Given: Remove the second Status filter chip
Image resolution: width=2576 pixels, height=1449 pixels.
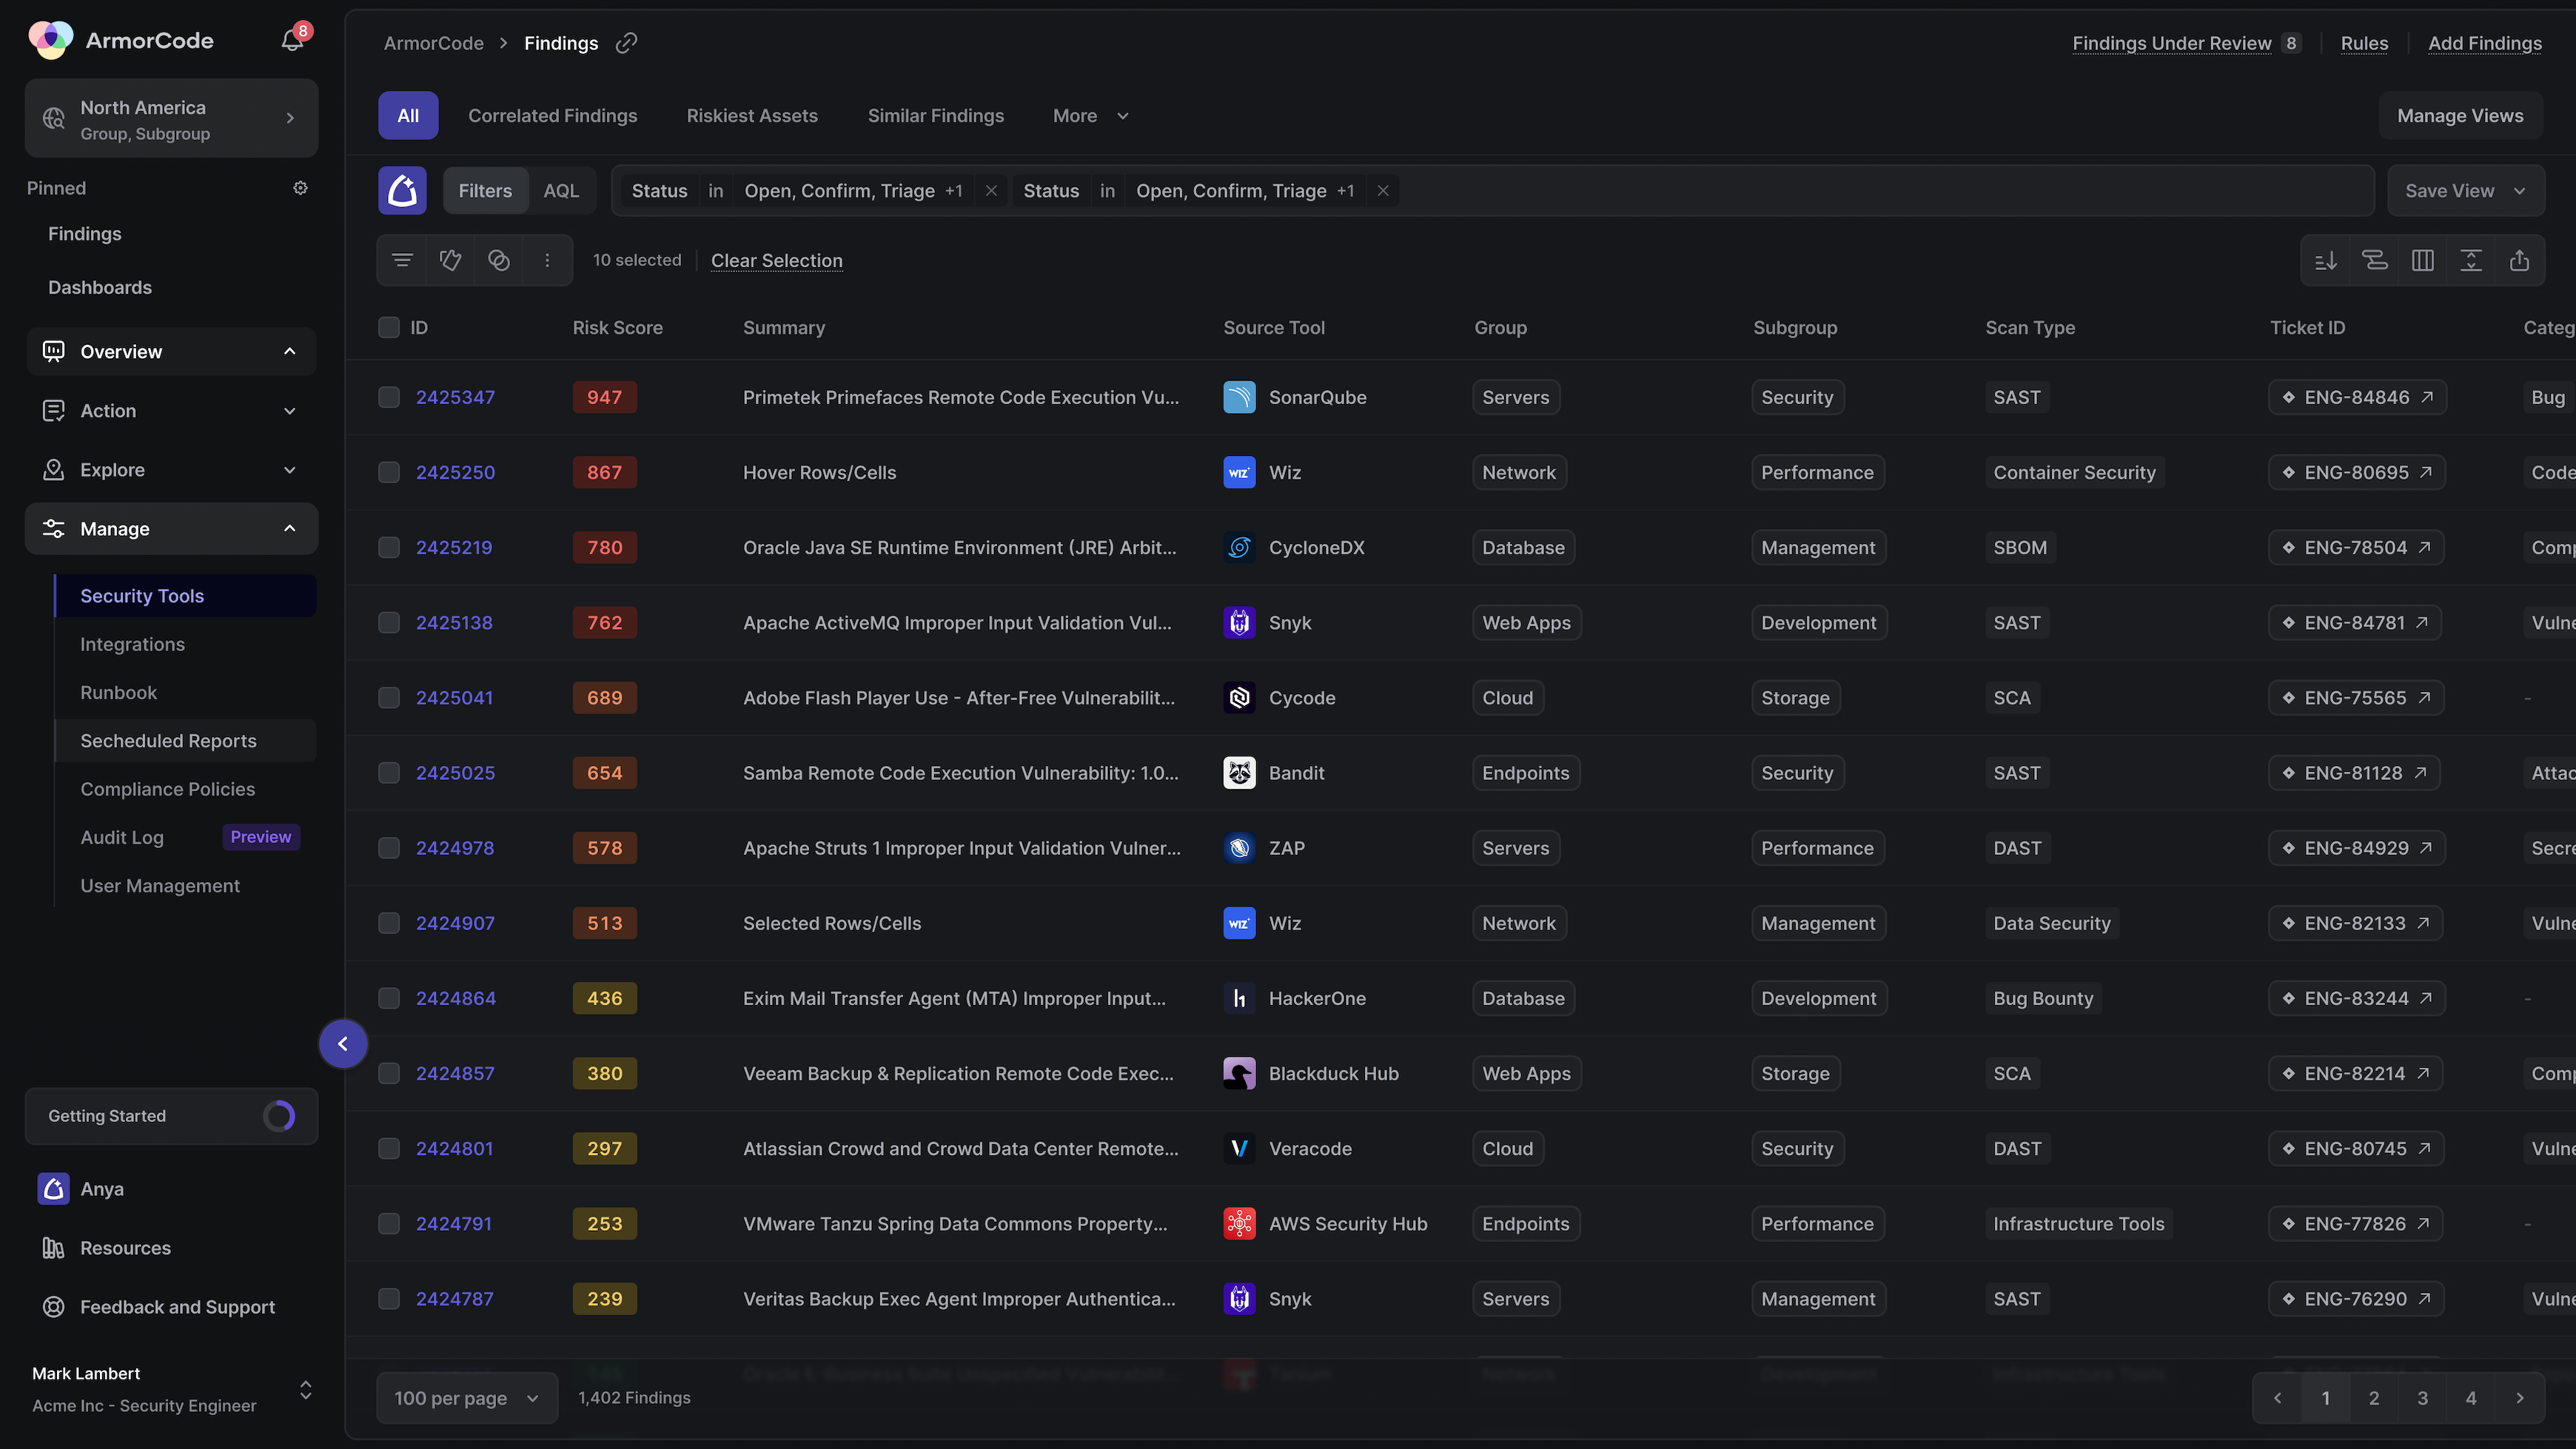Looking at the screenshot, I should coord(1383,190).
